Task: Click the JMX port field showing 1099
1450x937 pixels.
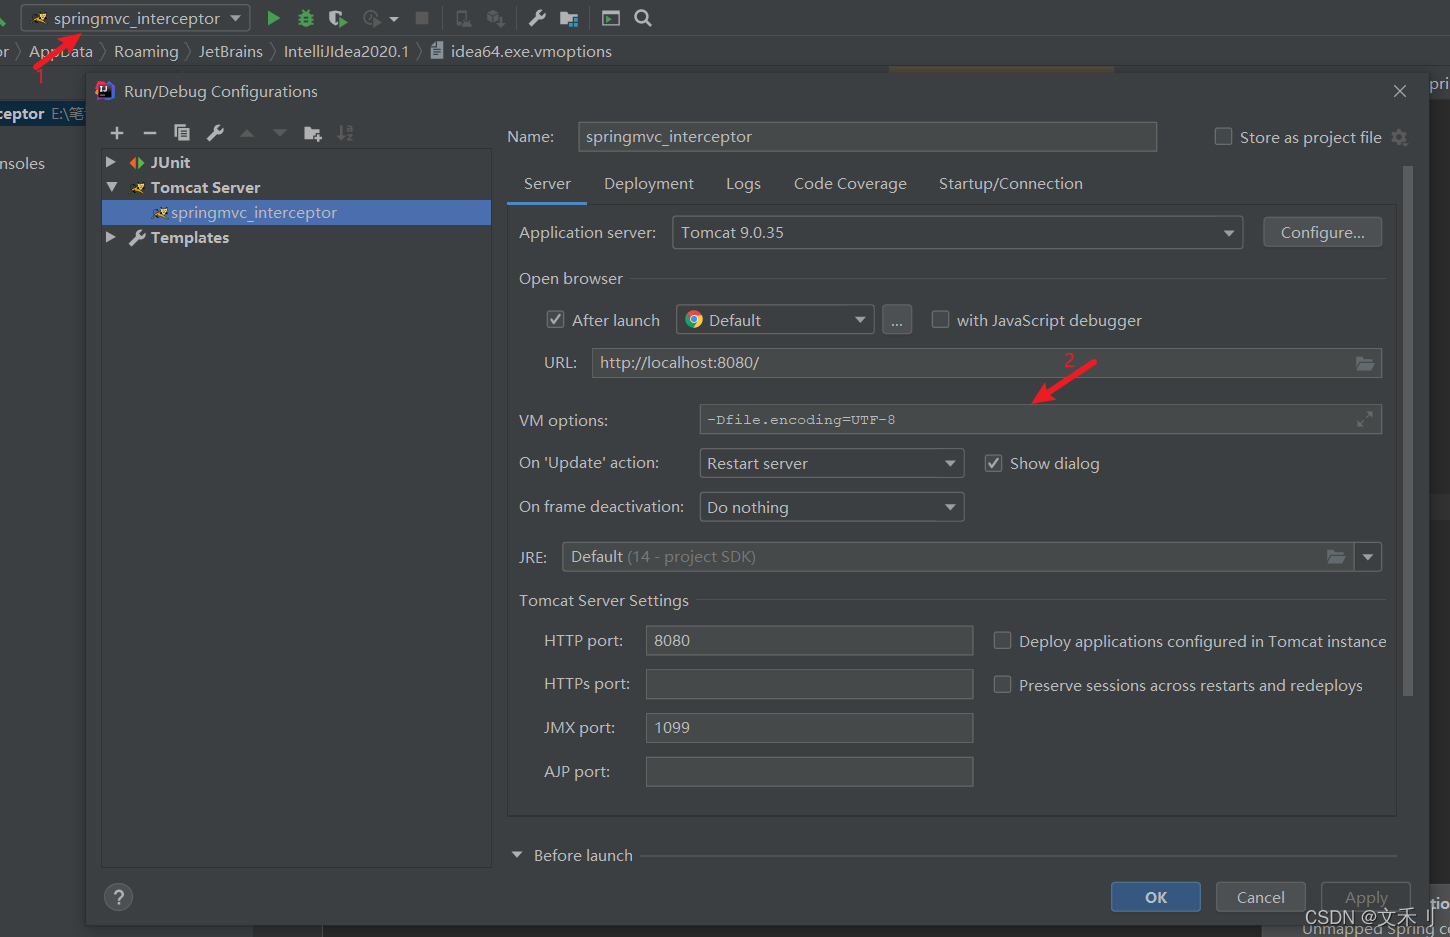Action: coord(809,728)
